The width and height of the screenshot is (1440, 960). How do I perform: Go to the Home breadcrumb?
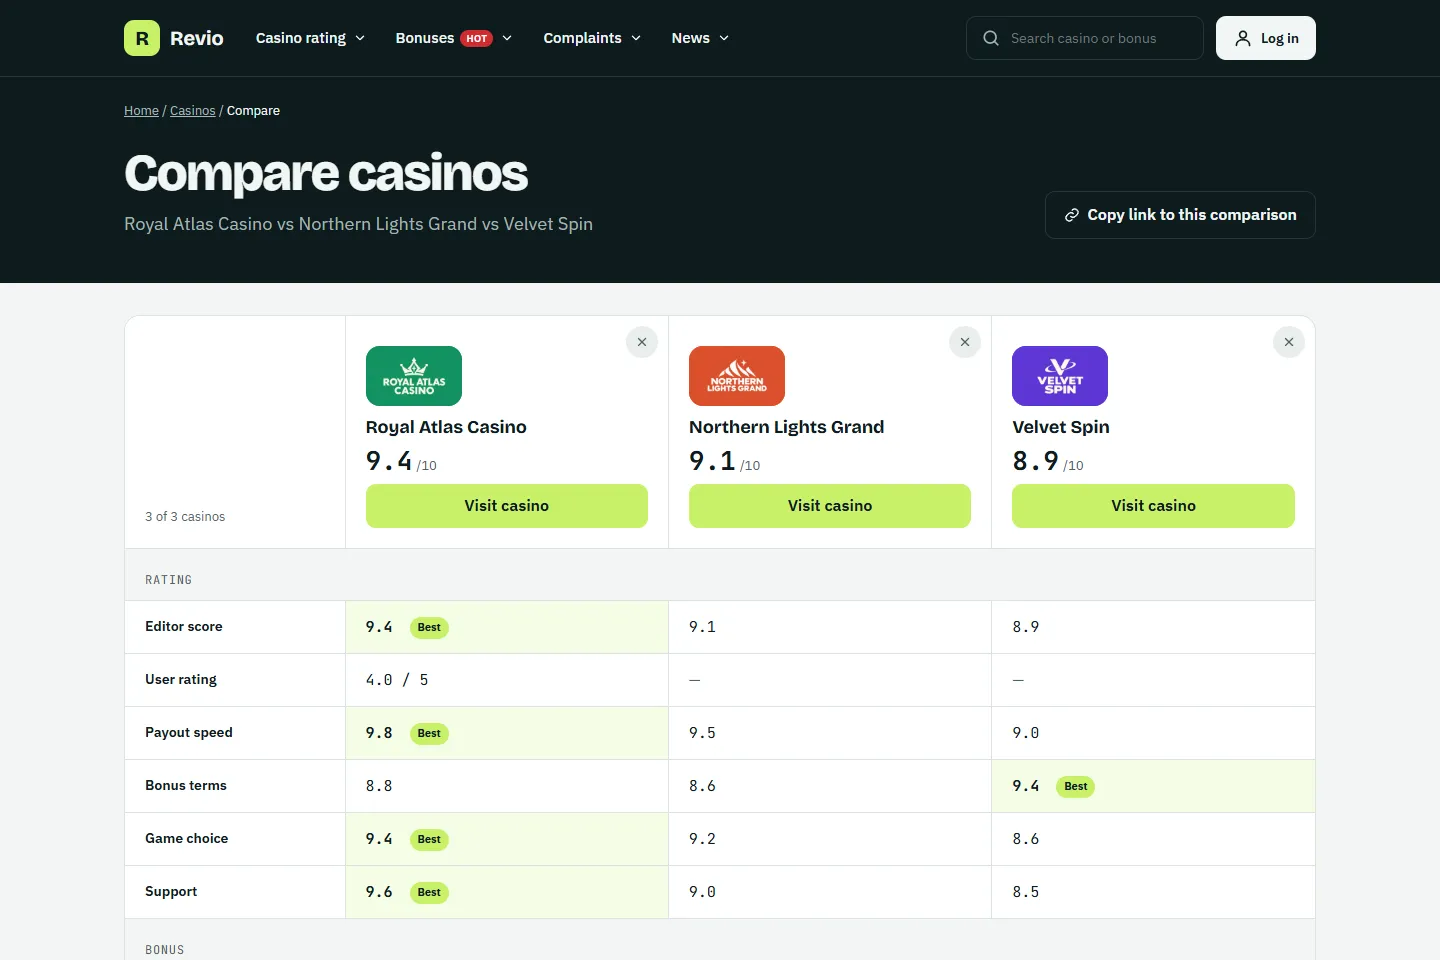[x=141, y=111]
